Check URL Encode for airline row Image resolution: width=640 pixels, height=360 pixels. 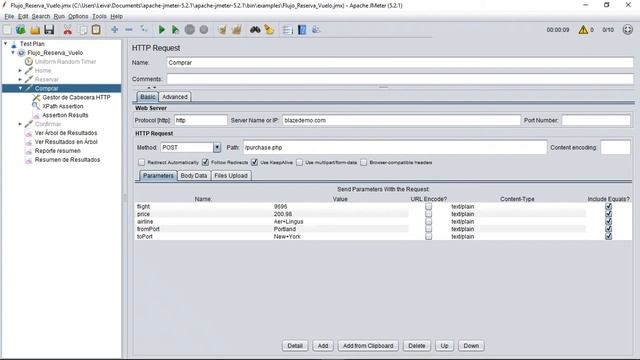click(428, 222)
